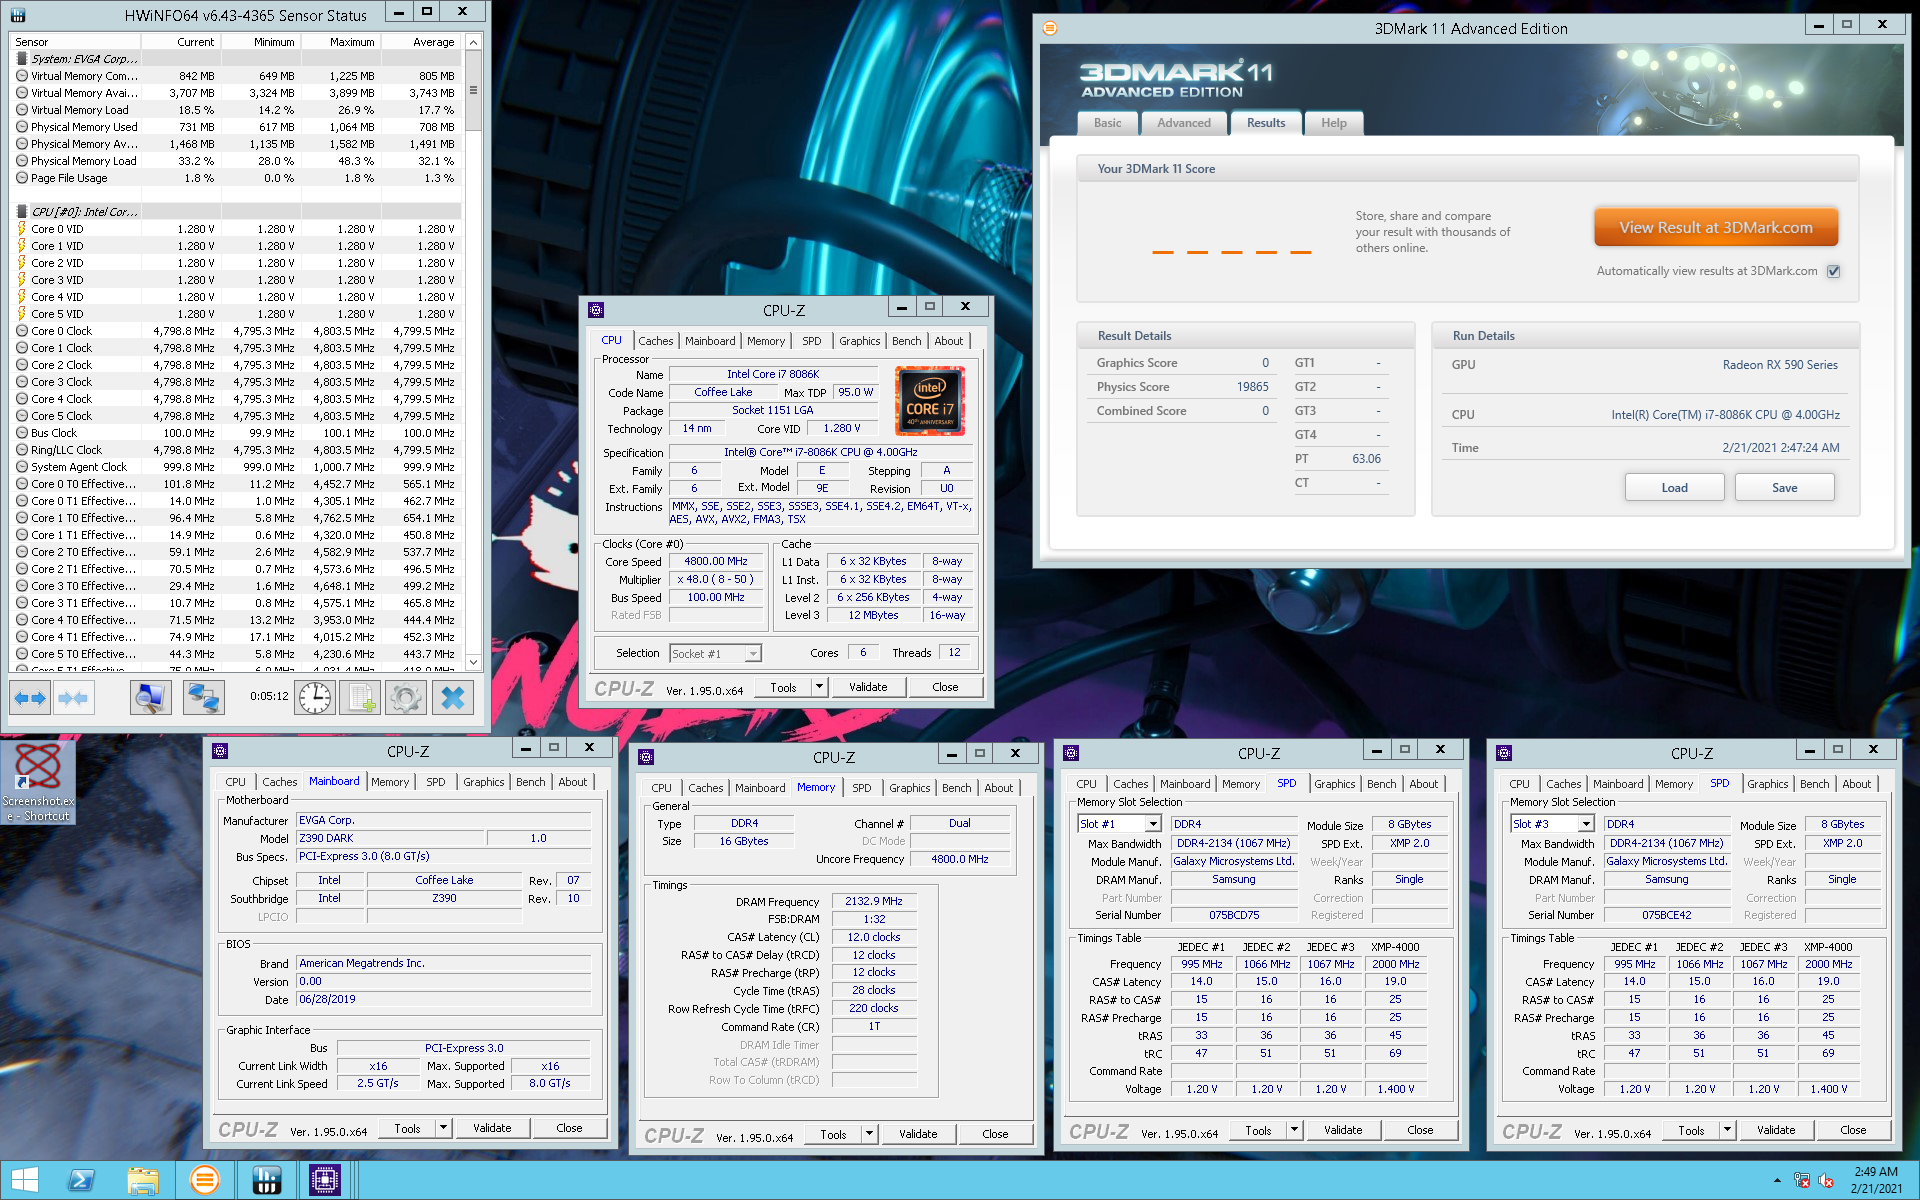Open HWiNFO monitor magnifier tool icon
The image size is (1920, 1200).
coord(150,697)
